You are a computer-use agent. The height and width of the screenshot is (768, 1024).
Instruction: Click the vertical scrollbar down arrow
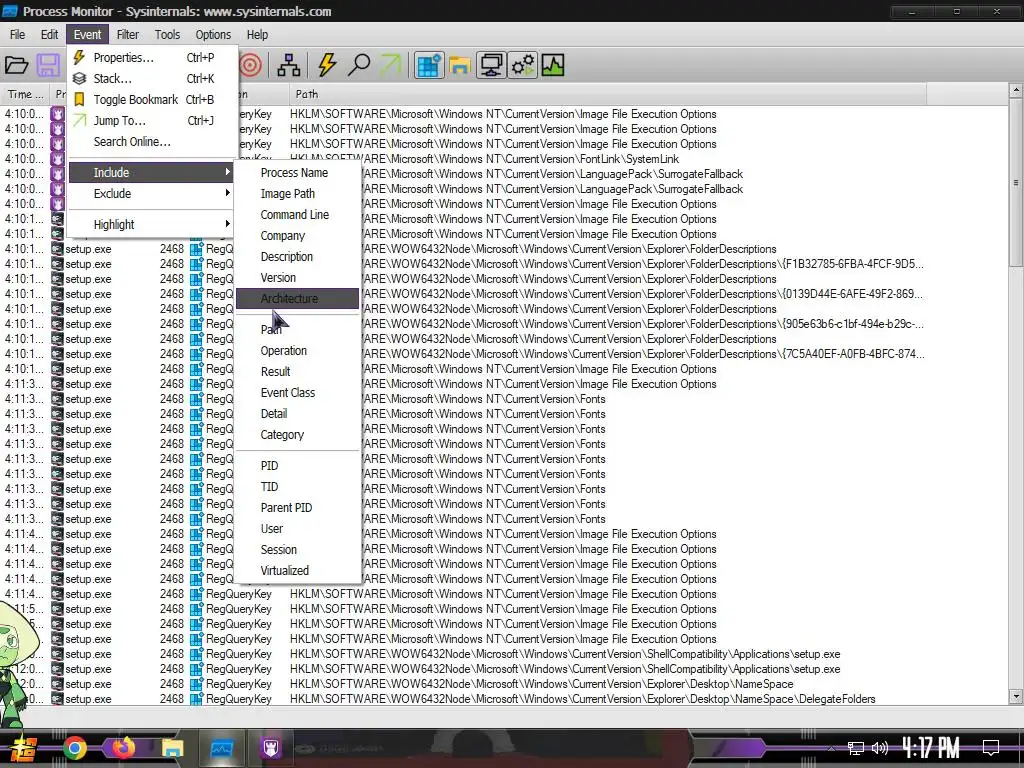tap(1016, 696)
